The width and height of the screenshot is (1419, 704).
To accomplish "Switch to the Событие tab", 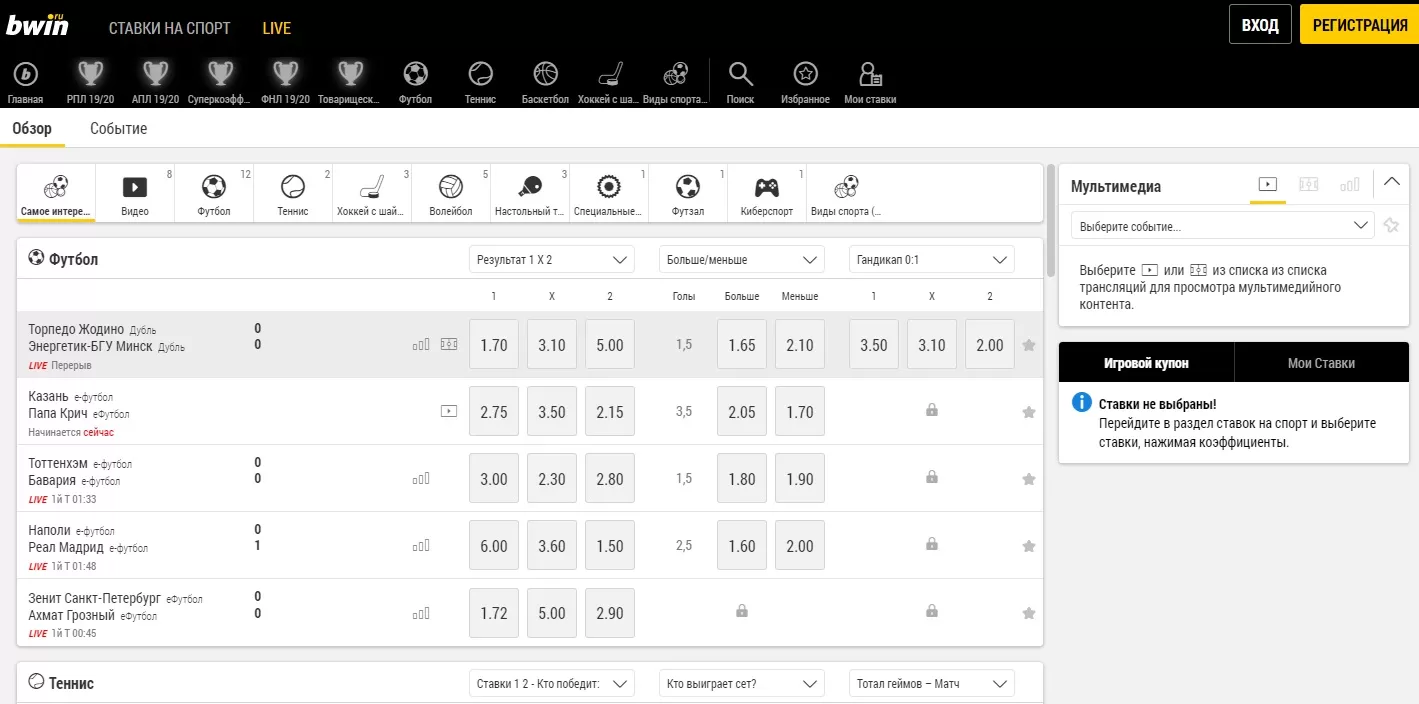I will (x=118, y=129).
